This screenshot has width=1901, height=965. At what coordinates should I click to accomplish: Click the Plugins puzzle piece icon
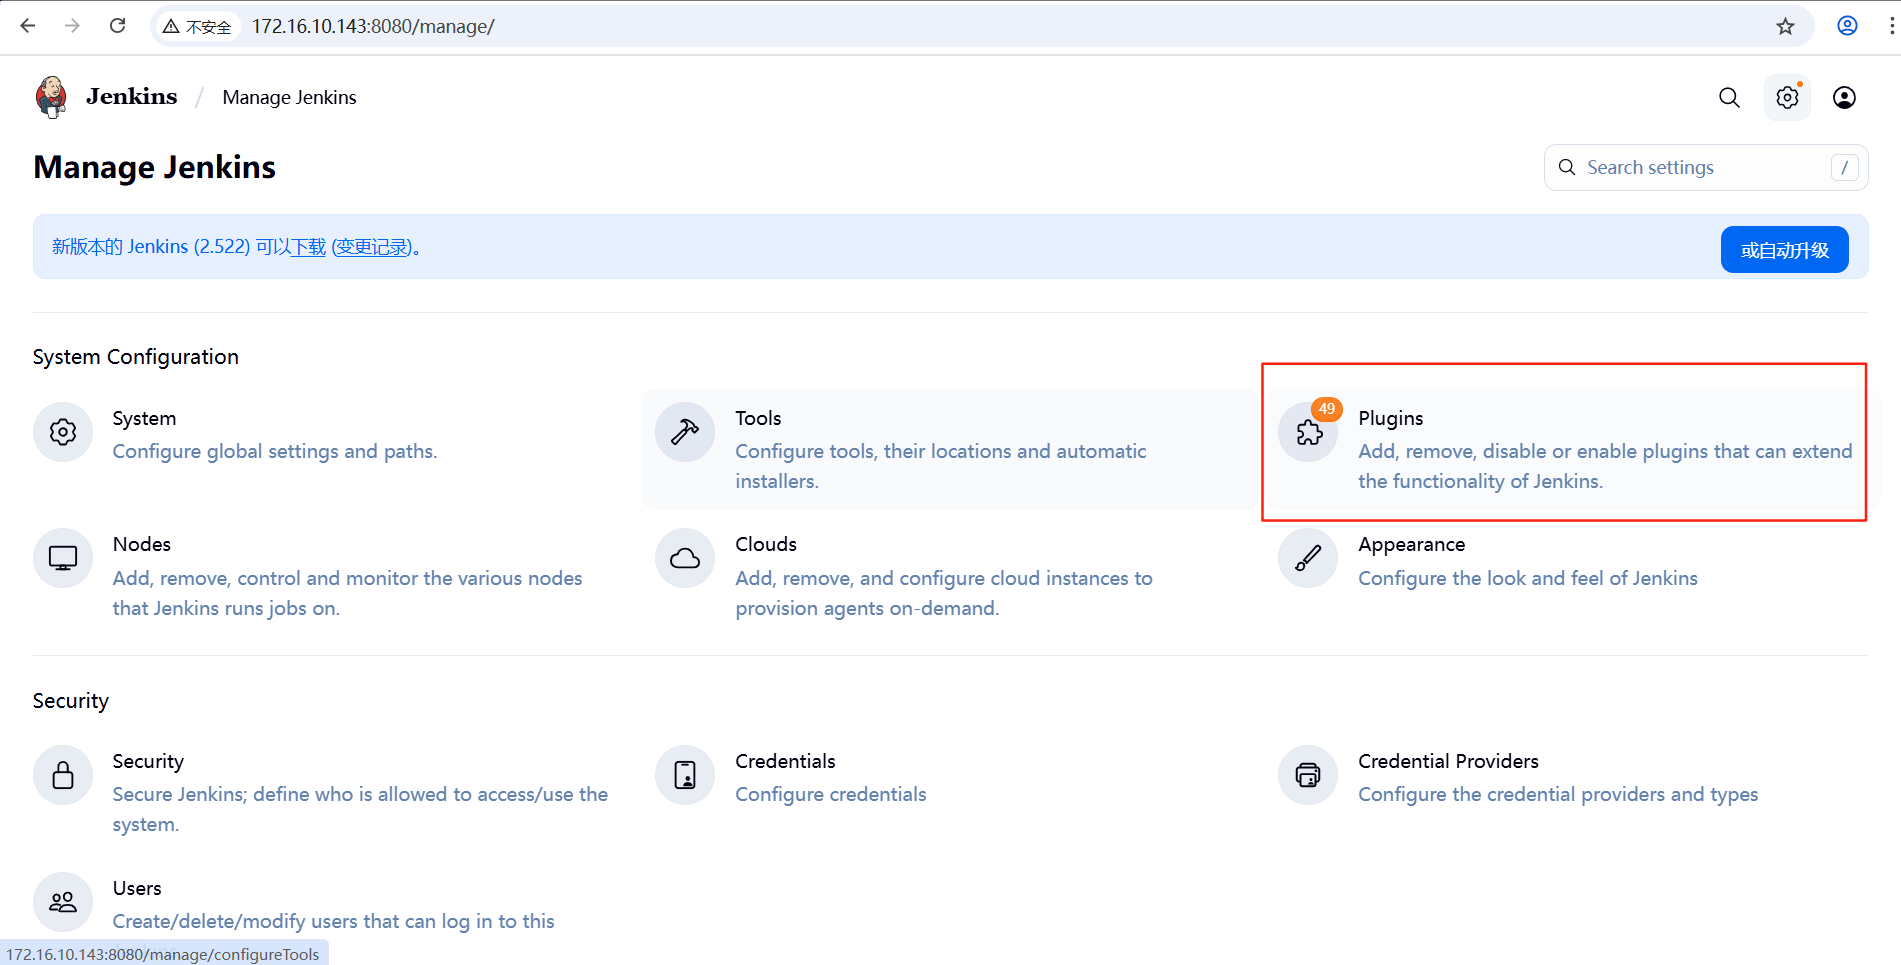[1308, 432]
